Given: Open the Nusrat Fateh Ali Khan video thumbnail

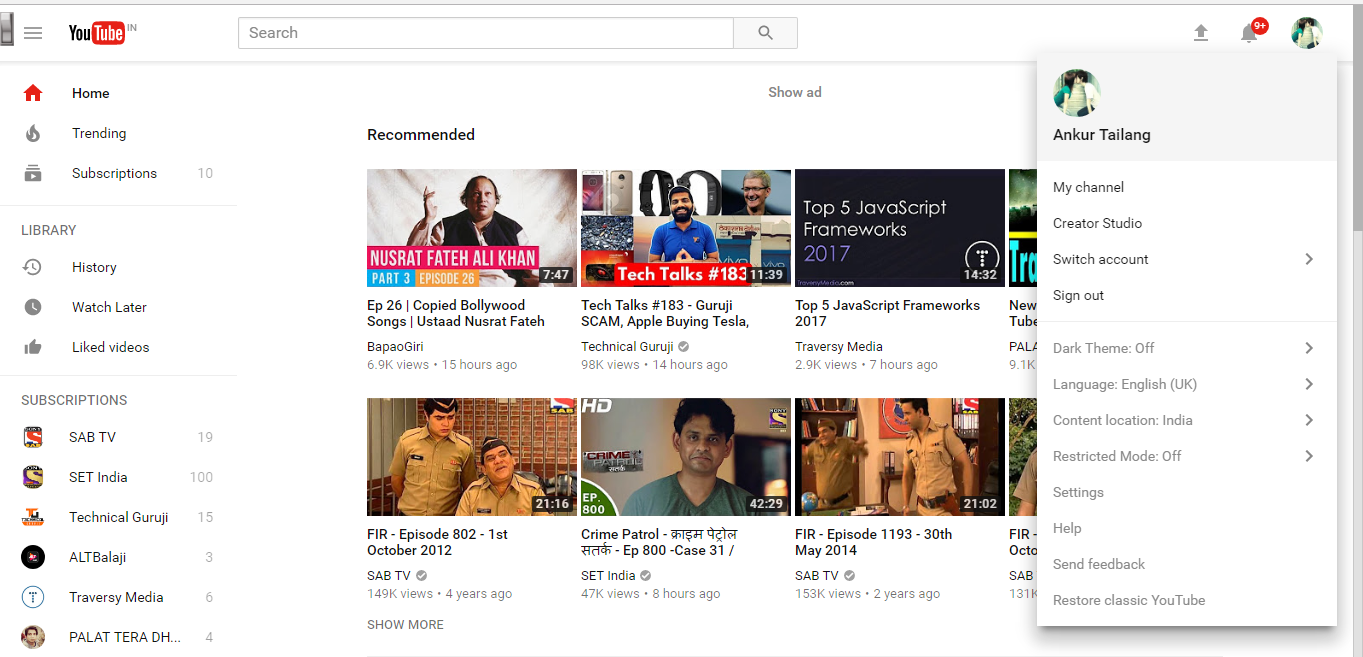Looking at the screenshot, I should (472, 228).
